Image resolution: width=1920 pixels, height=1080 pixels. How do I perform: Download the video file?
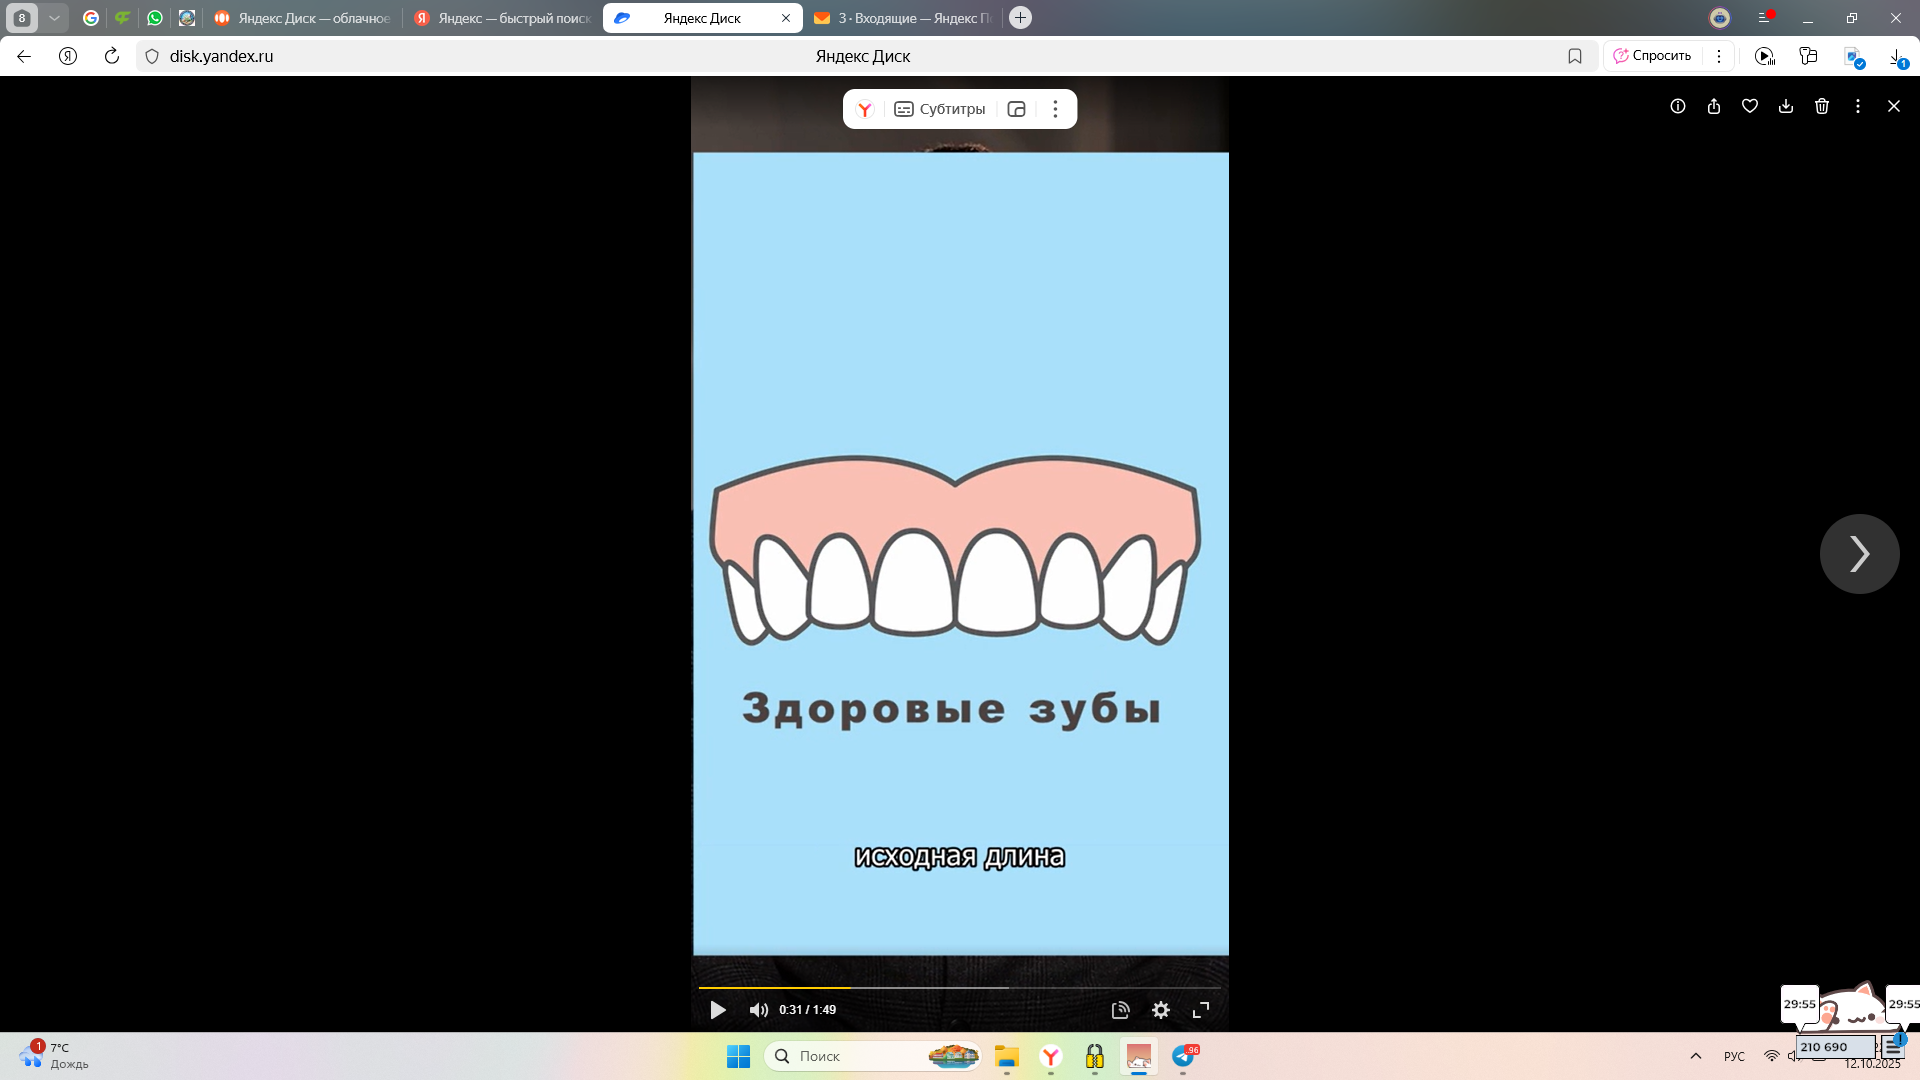click(x=1786, y=106)
